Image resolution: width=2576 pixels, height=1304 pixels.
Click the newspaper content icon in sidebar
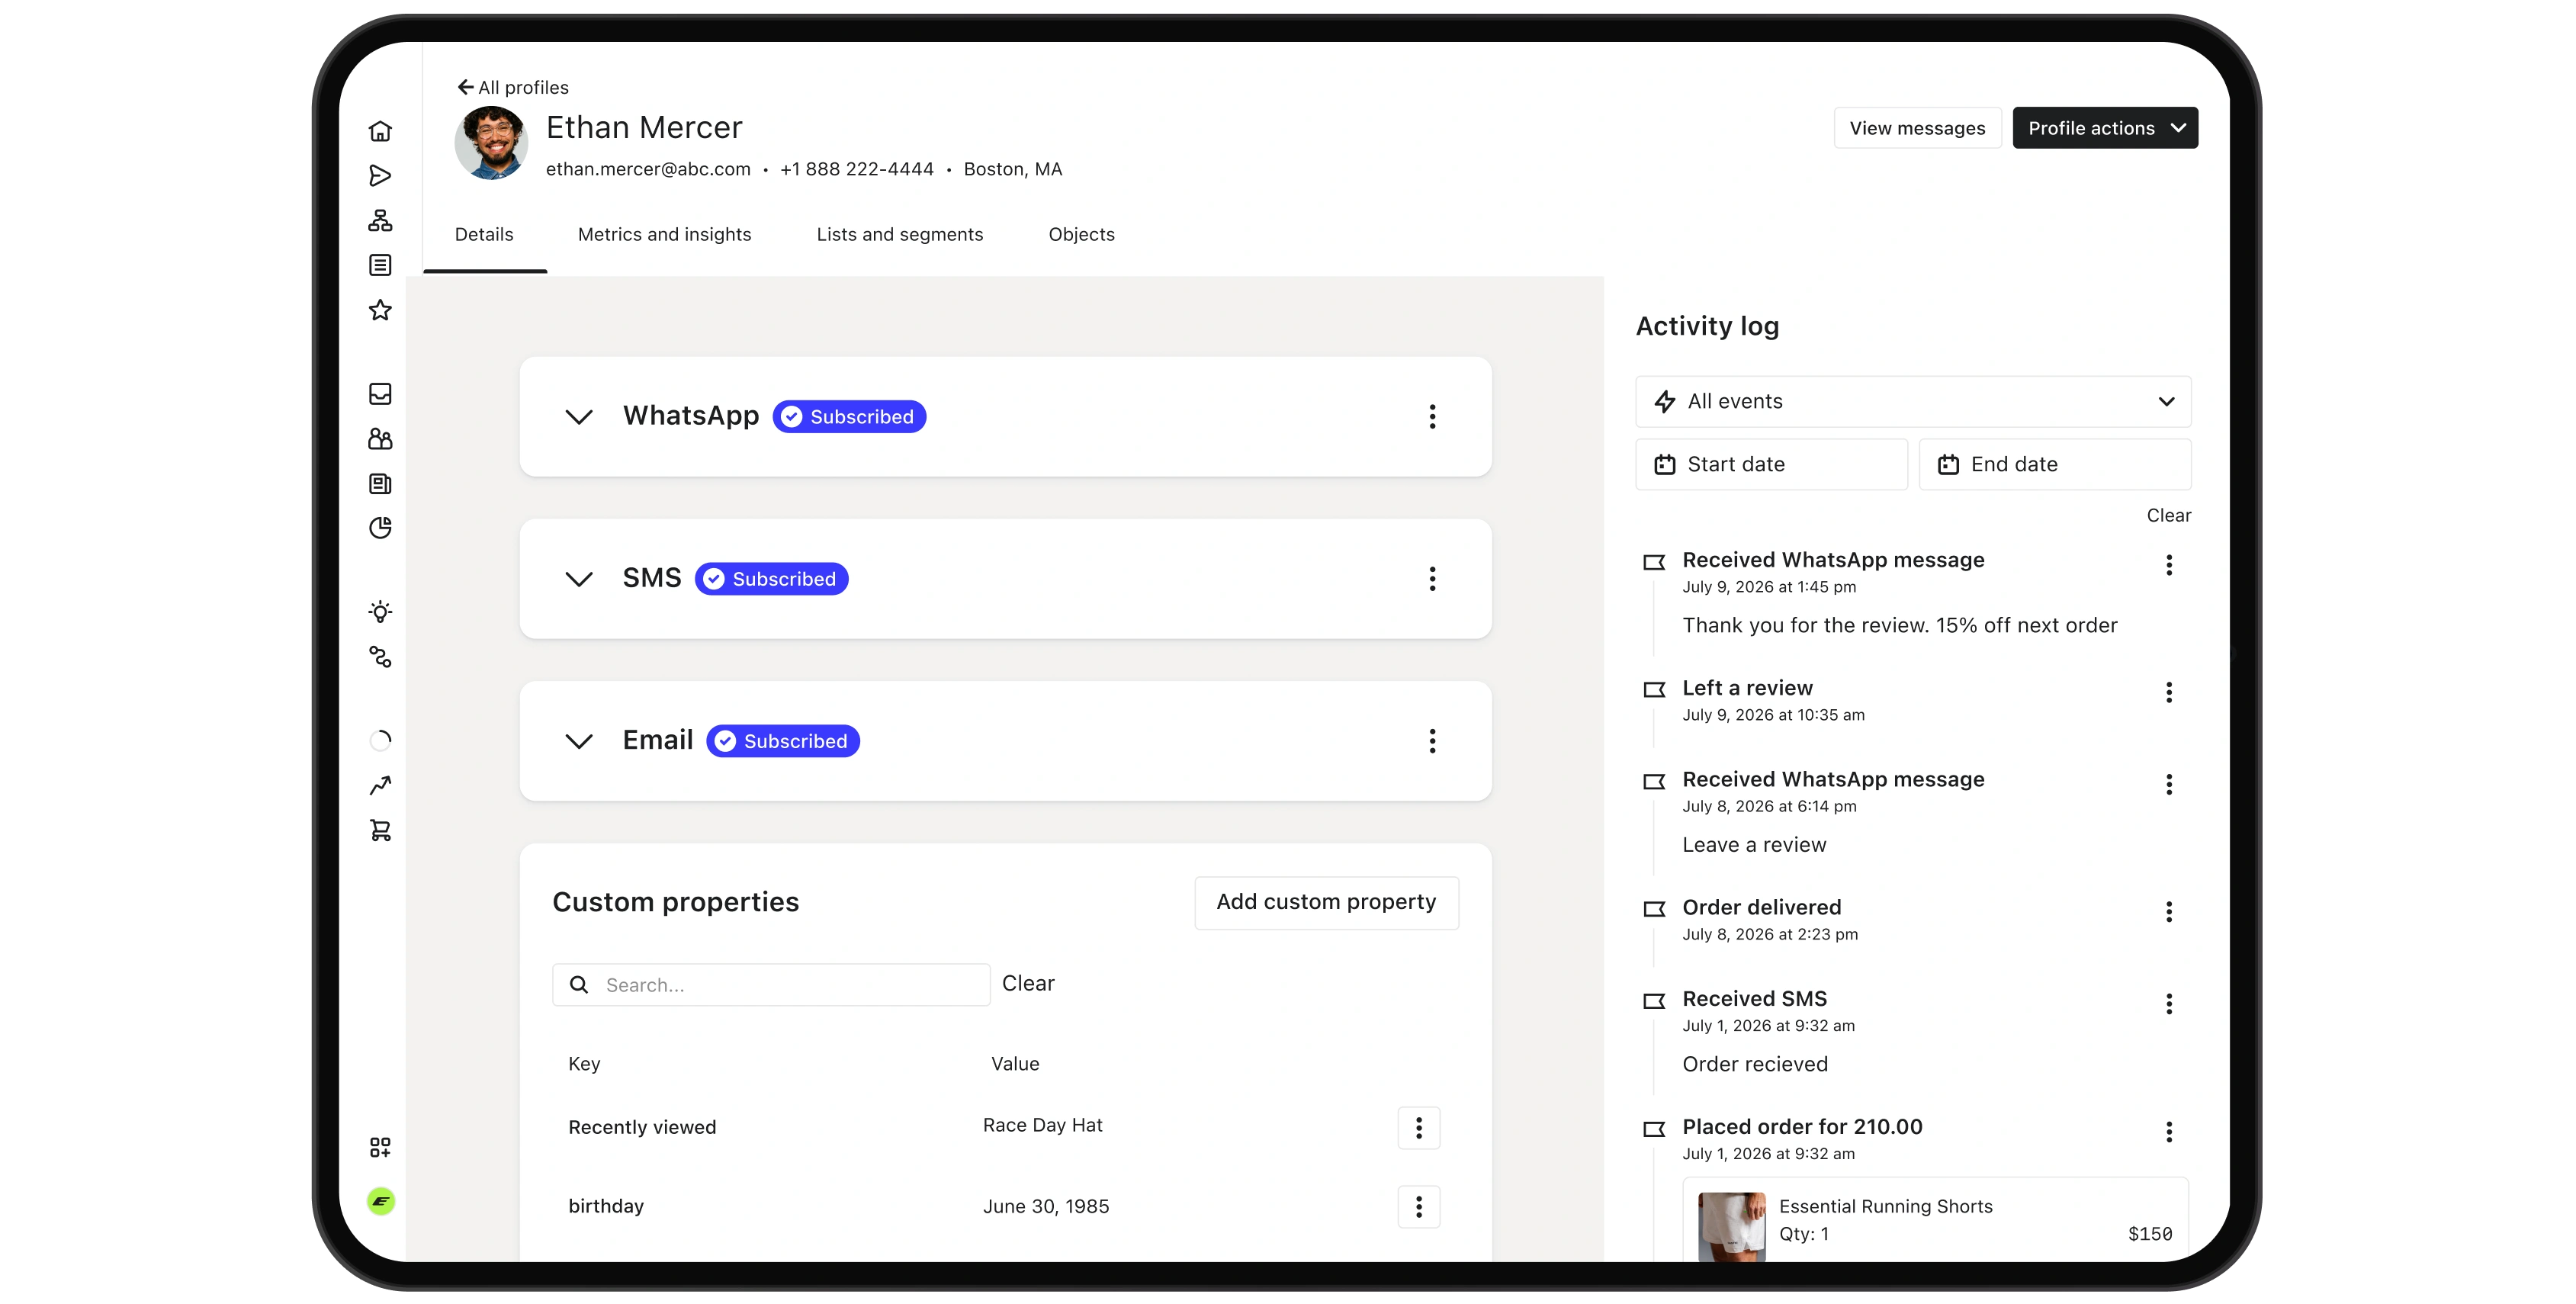(380, 484)
